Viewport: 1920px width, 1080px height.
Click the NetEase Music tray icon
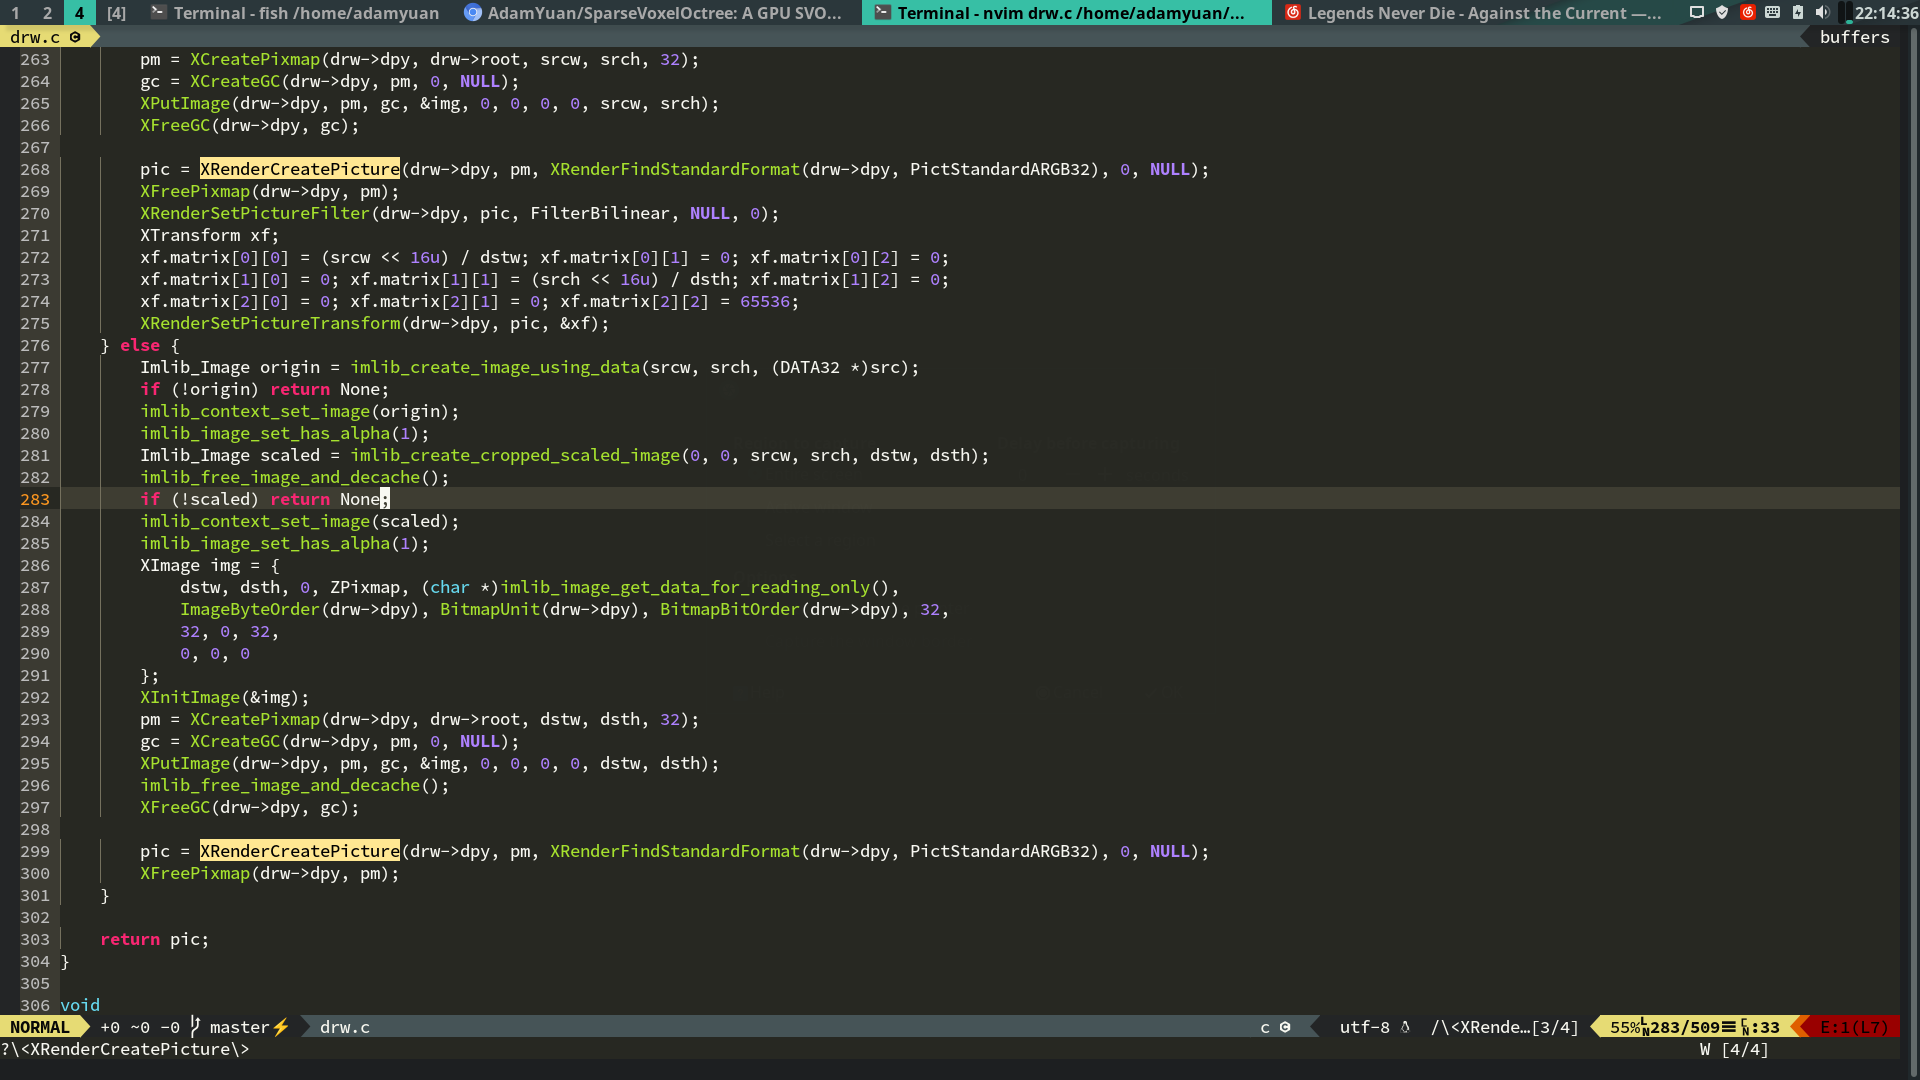[1747, 13]
